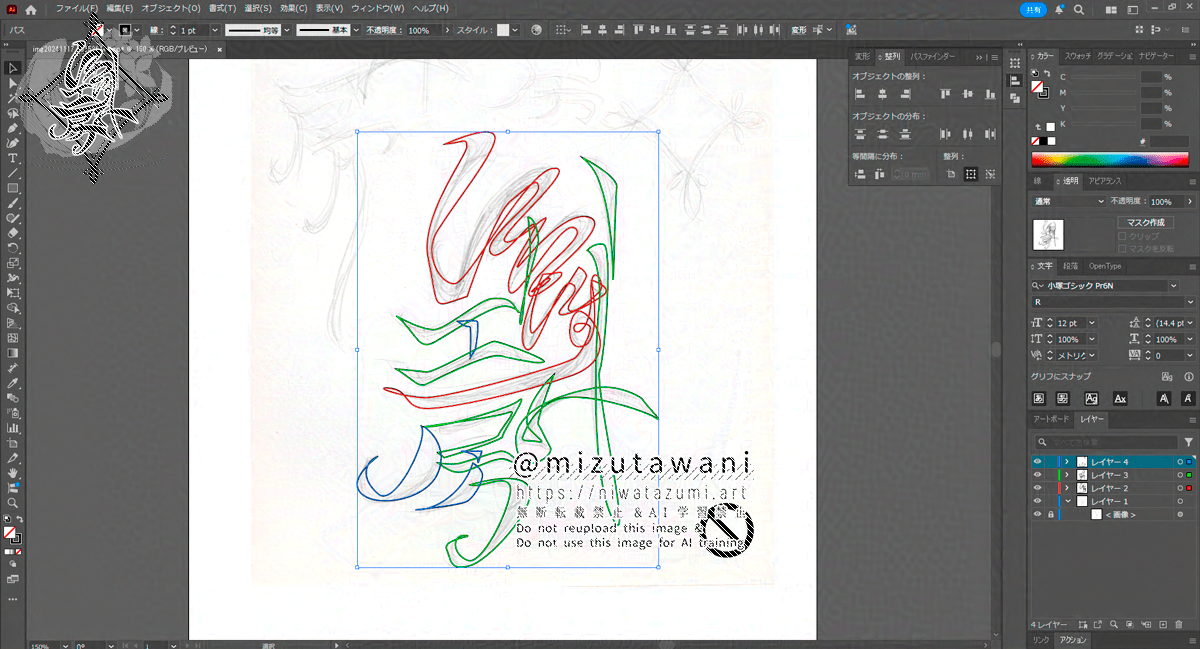The width and height of the screenshot is (1200, 649).
Task: Click the マスク作成 button
Action: (x=1144, y=222)
